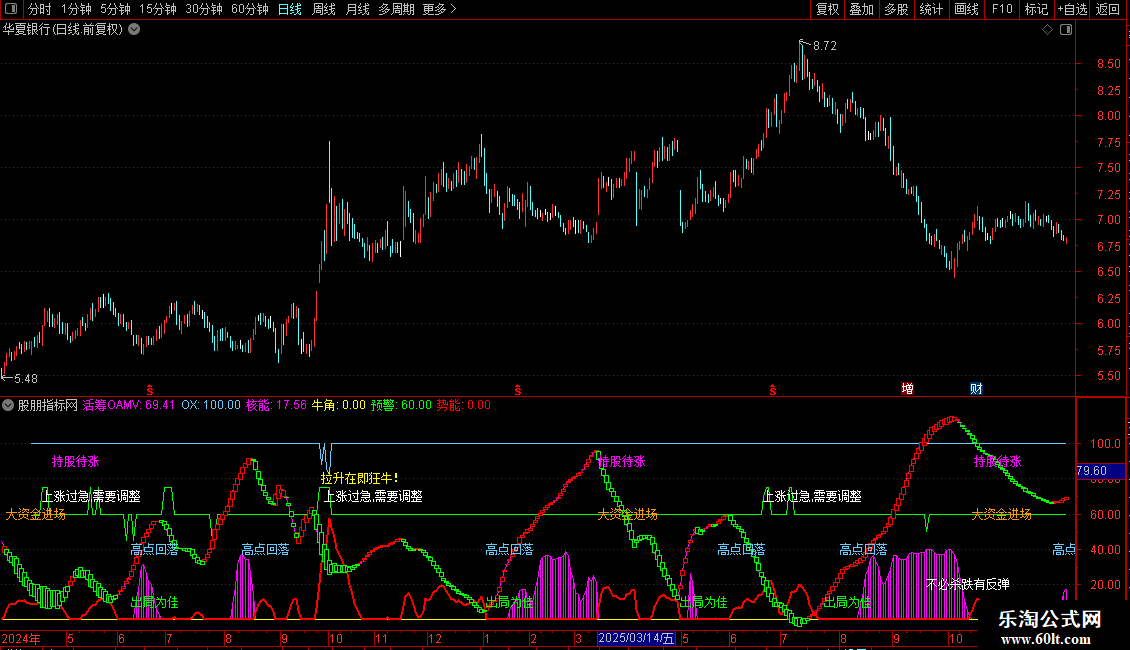Toggle the chart panel layout icon

tap(1066, 30)
